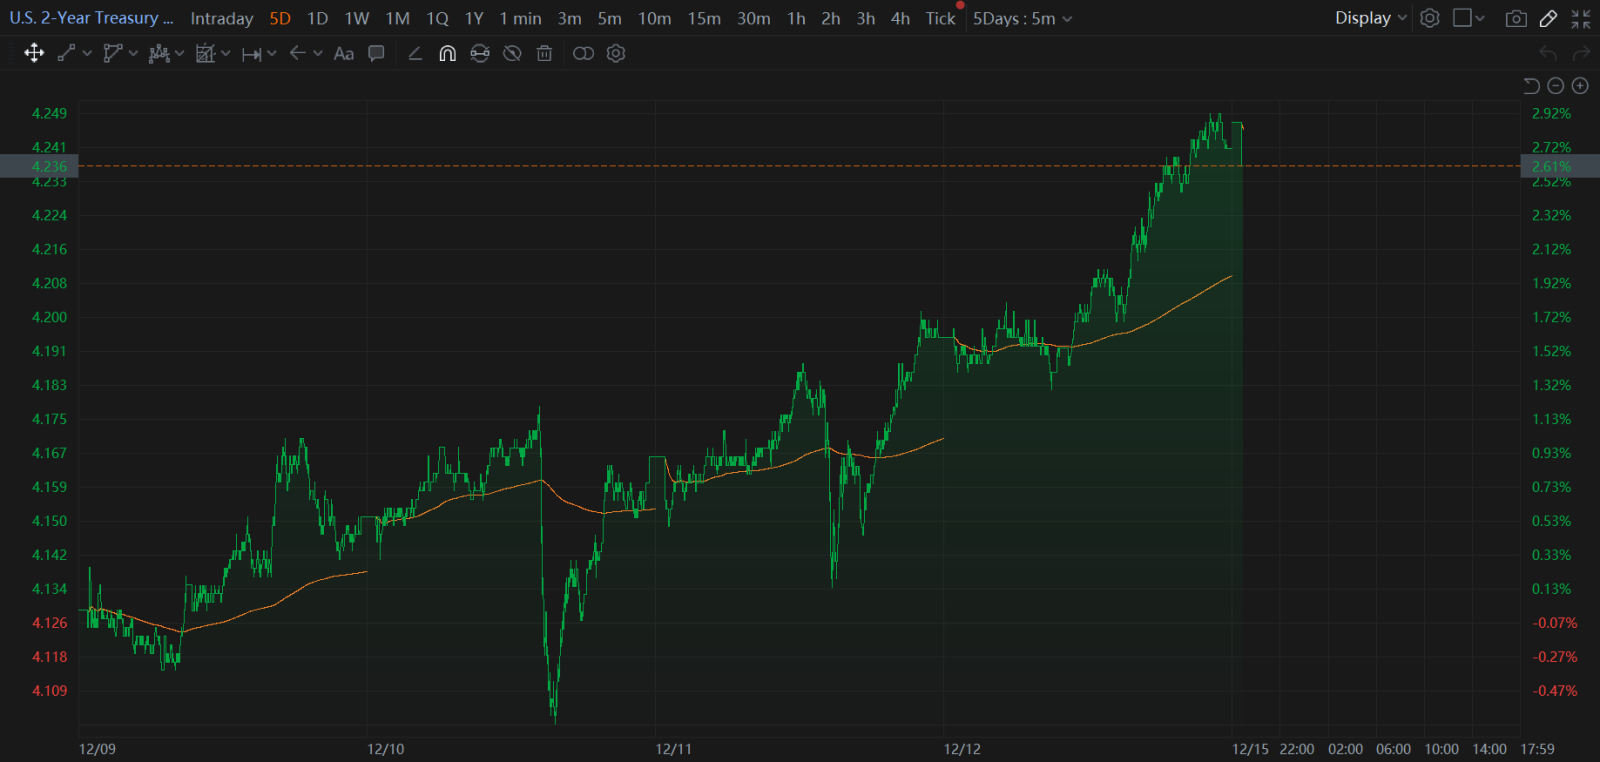The image size is (1600, 762).
Task: Select the 1M period tab
Action: point(398,18)
